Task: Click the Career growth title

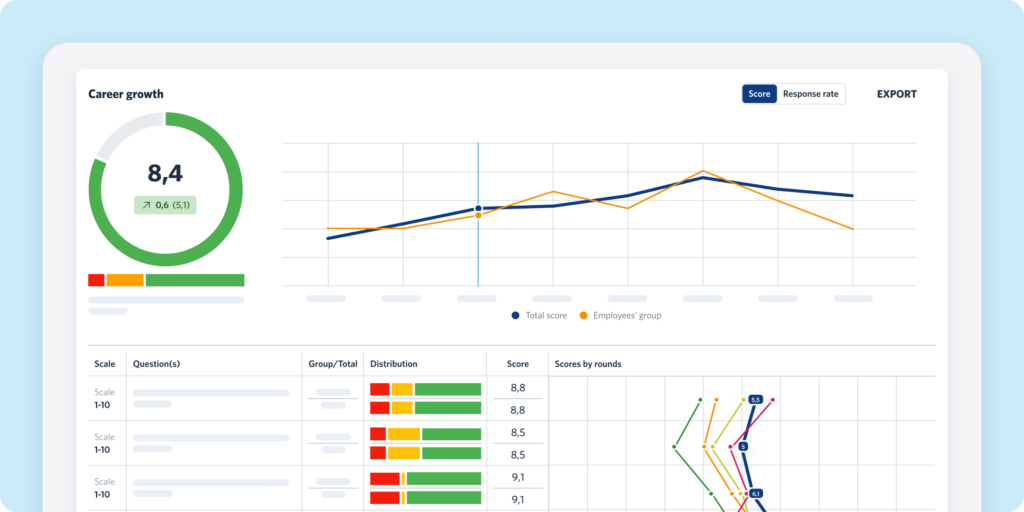Action: [x=126, y=94]
